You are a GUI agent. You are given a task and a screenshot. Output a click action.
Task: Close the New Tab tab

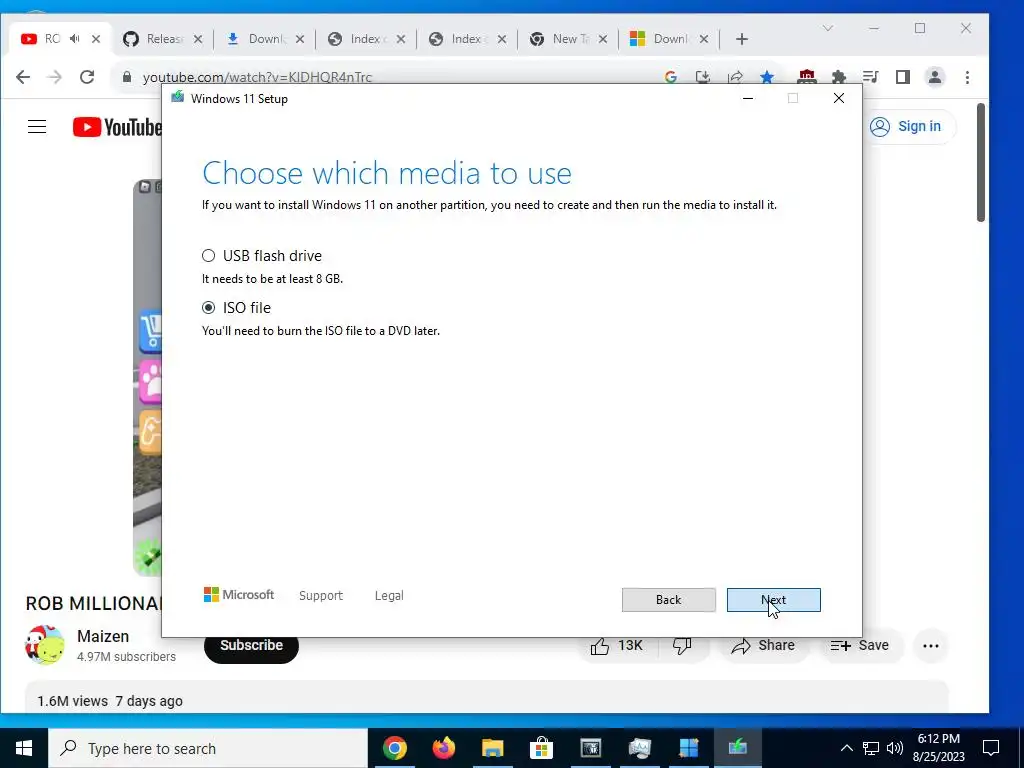[x=603, y=39]
